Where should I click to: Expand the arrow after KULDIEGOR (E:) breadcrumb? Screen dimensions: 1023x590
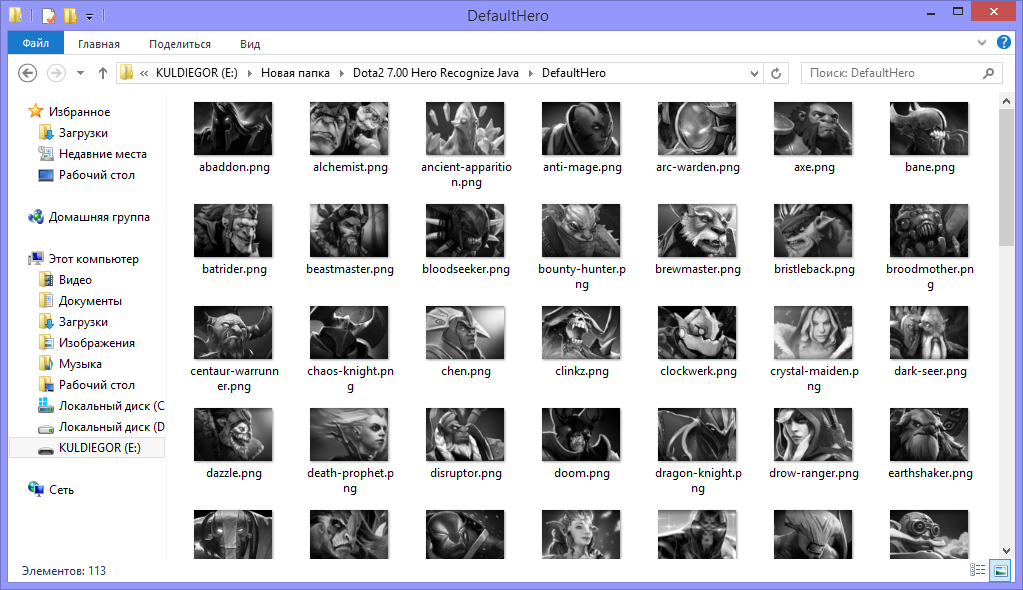[249, 73]
